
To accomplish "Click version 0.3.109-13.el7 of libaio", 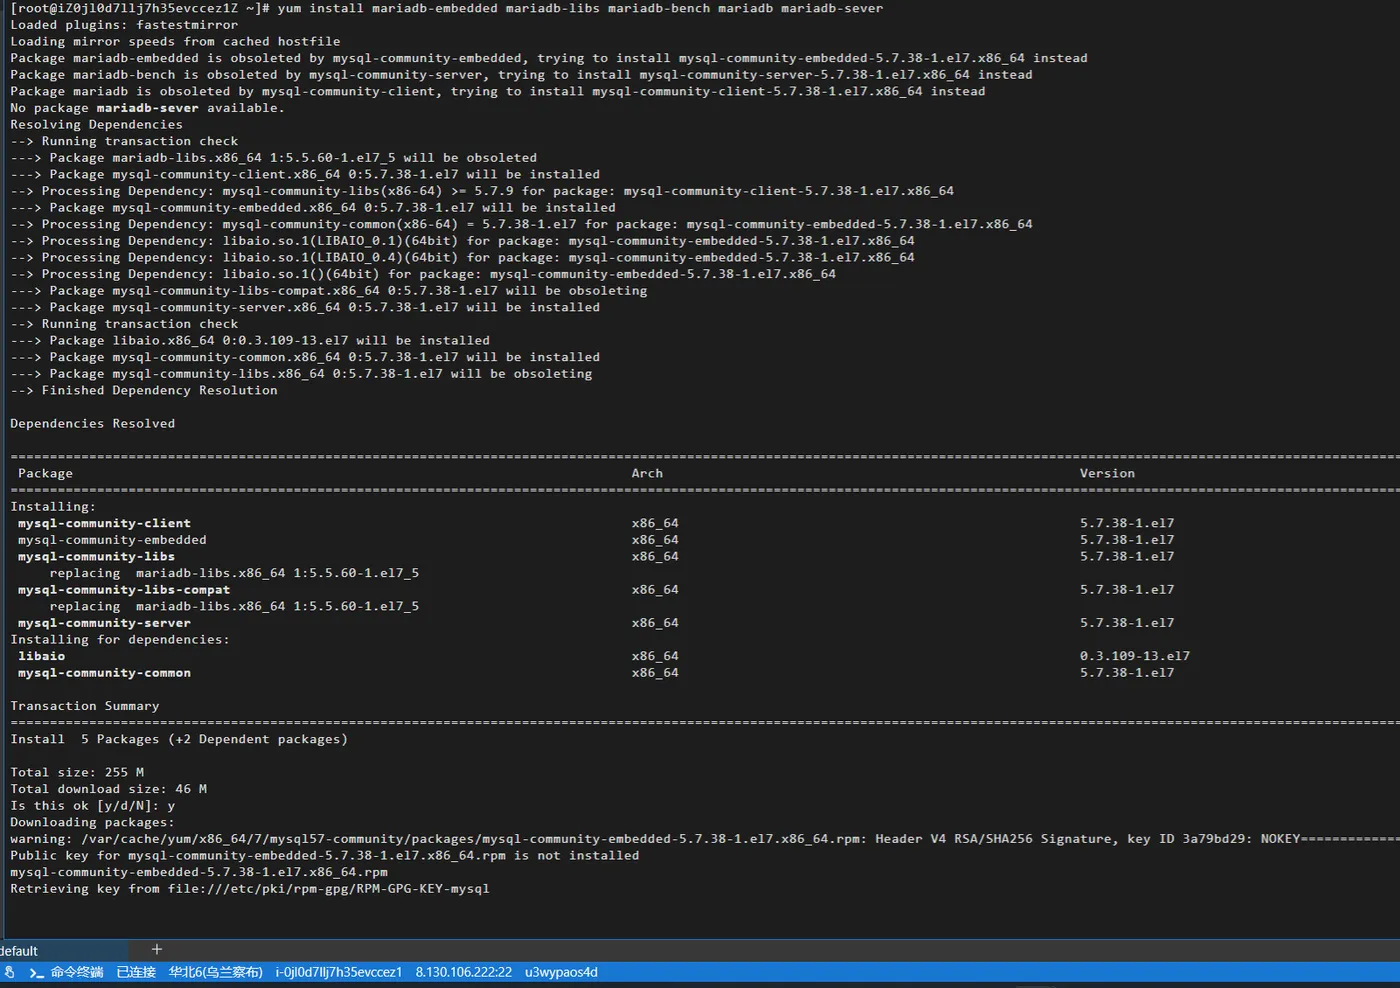I will tap(1134, 656).
